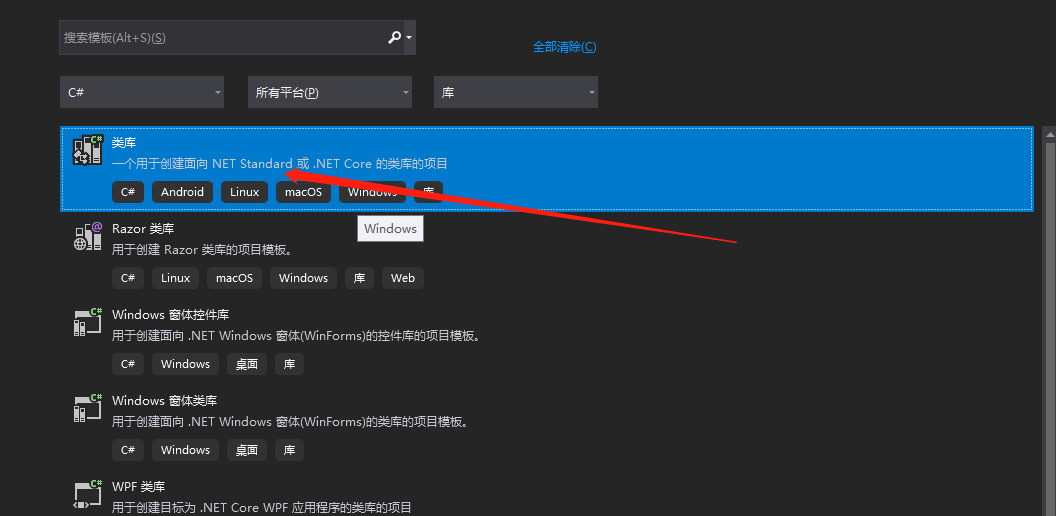Image resolution: width=1056 pixels, height=516 pixels.
Task: Select the Windows 窗体控件库 template title
Action: 171,315
